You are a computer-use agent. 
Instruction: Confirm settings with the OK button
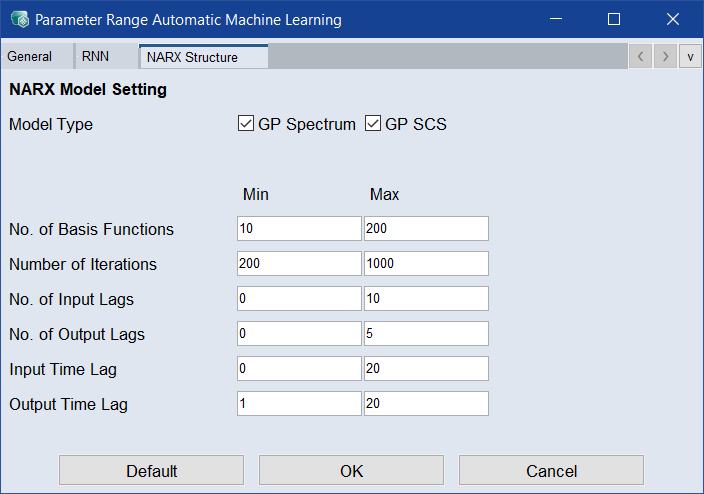tap(351, 471)
